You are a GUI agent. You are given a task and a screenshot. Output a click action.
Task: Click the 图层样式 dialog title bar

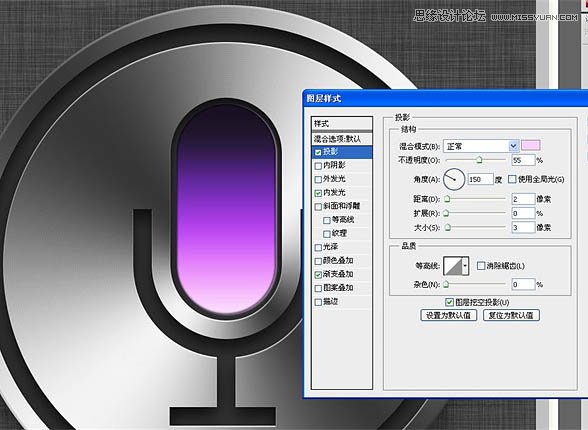445,99
